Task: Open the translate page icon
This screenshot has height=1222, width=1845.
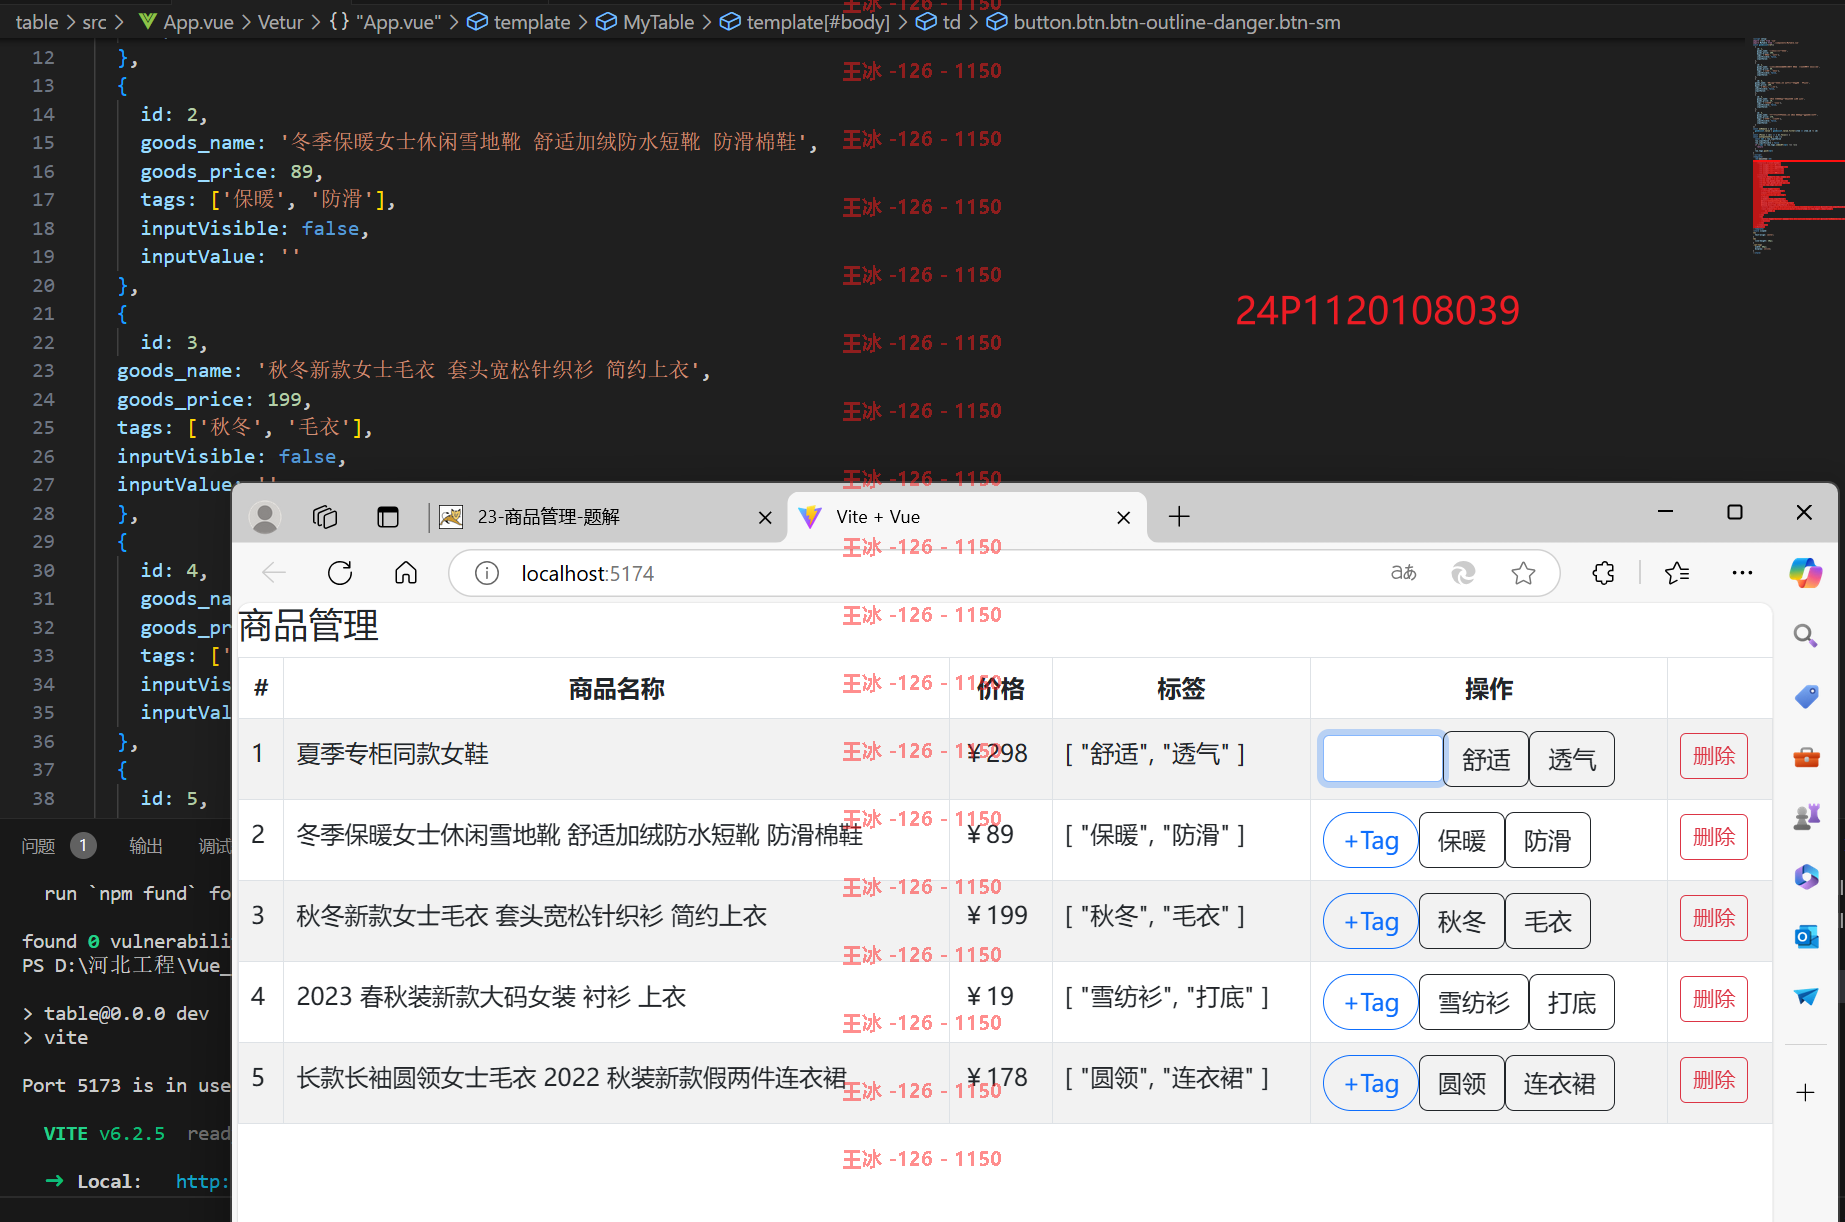Action: pos(1404,573)
